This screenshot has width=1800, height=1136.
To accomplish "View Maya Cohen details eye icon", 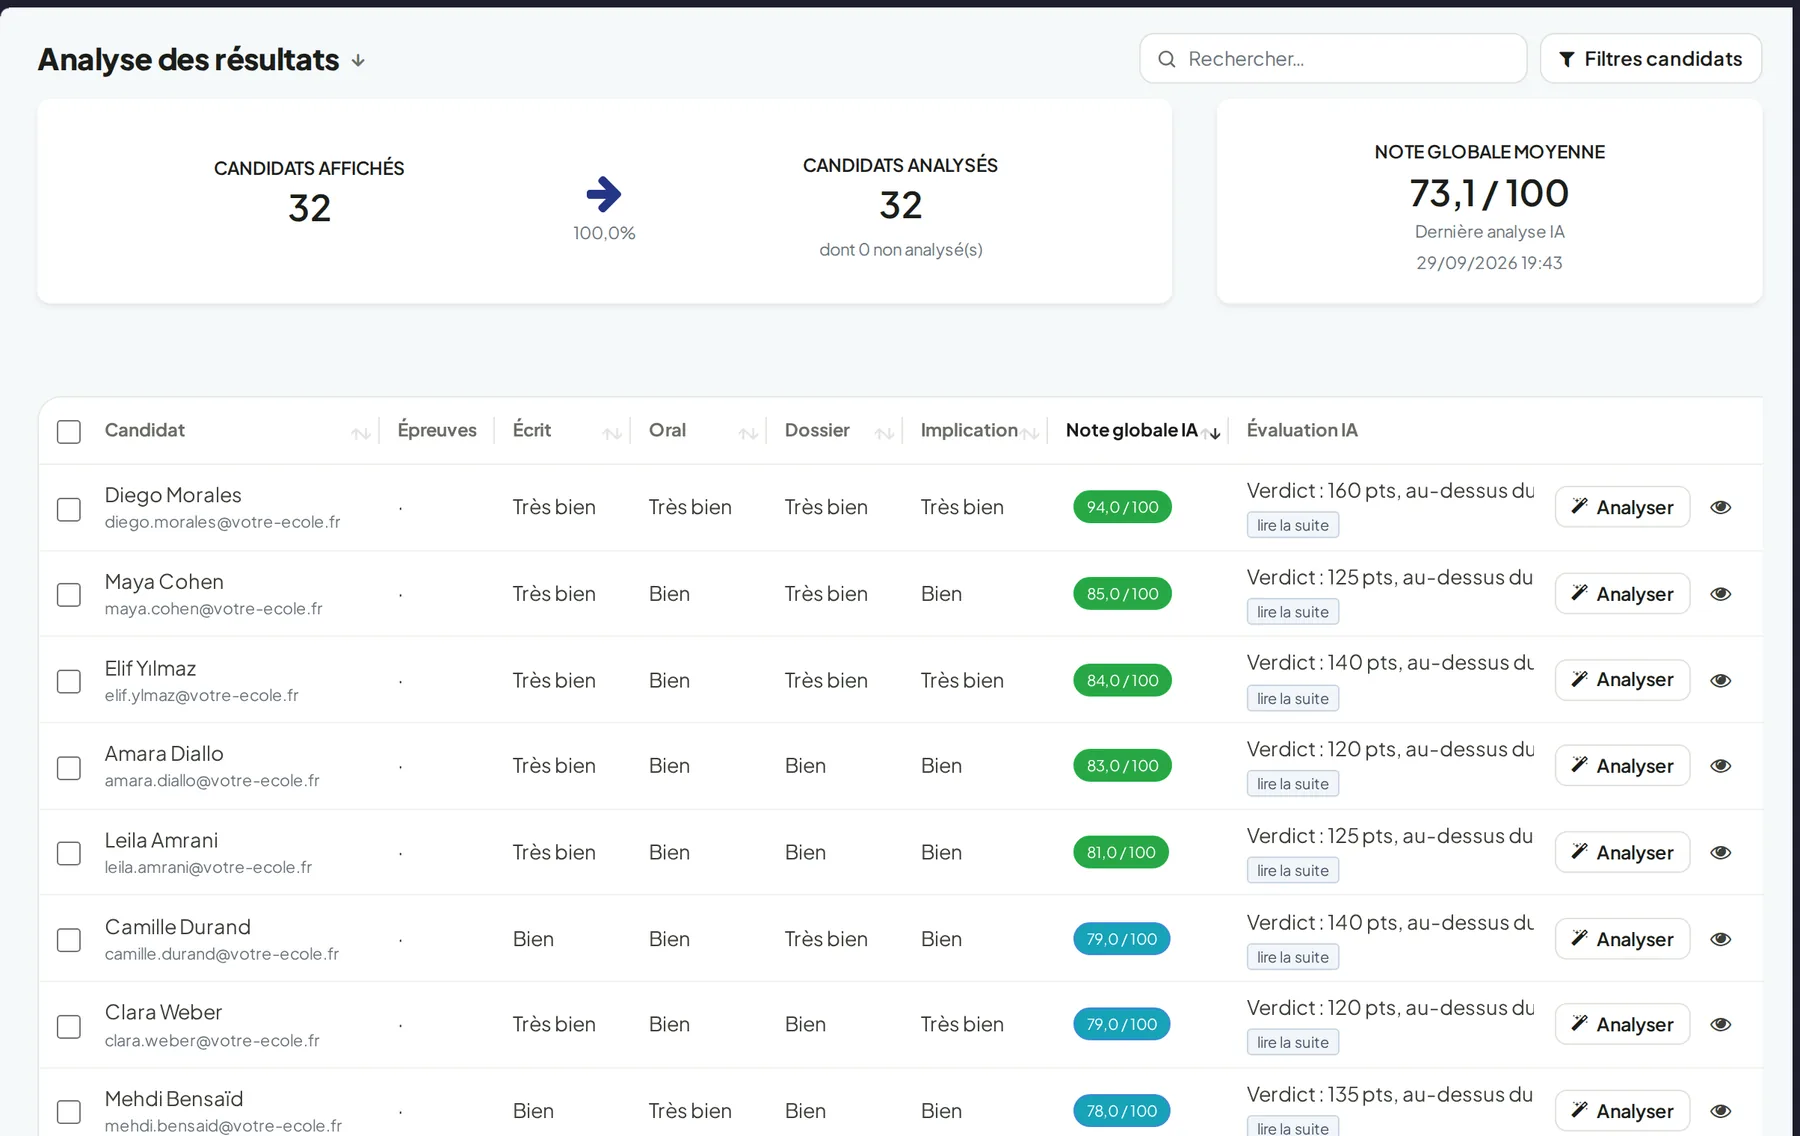I will point(1720,594).
